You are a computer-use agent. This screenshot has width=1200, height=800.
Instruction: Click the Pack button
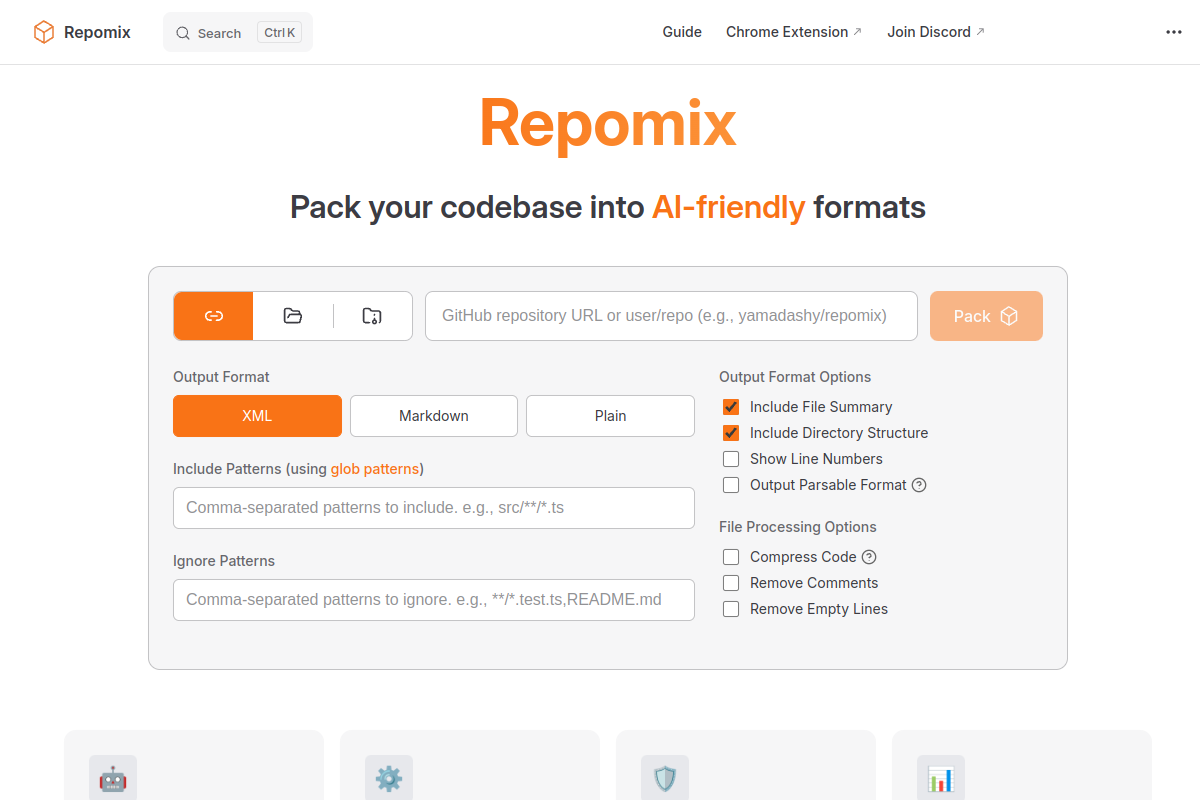coord(986,316)
